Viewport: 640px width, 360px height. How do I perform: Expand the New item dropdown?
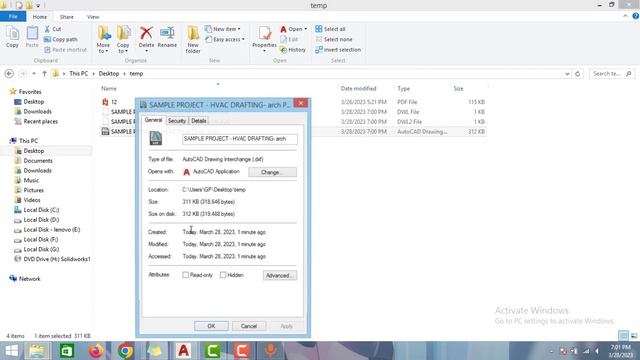point(222,29)
